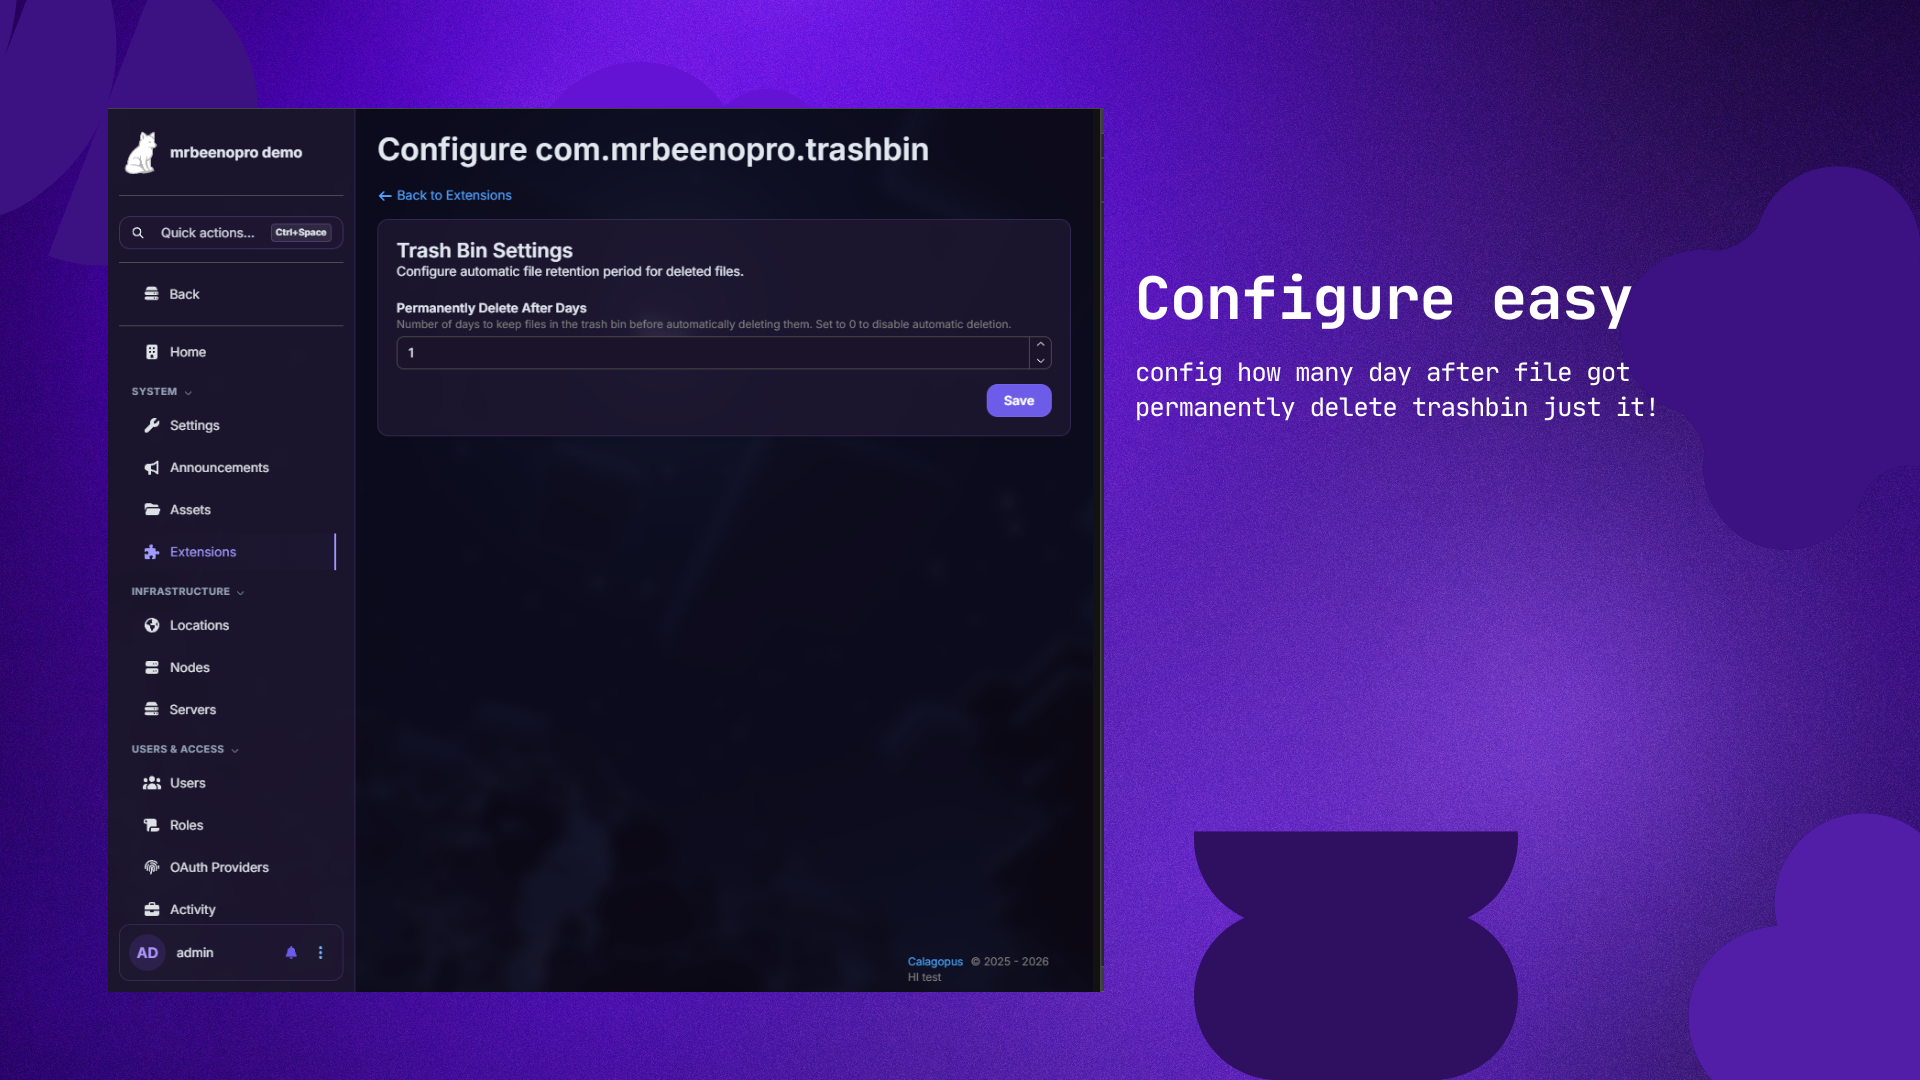Open the Roles page

point(231,825)
